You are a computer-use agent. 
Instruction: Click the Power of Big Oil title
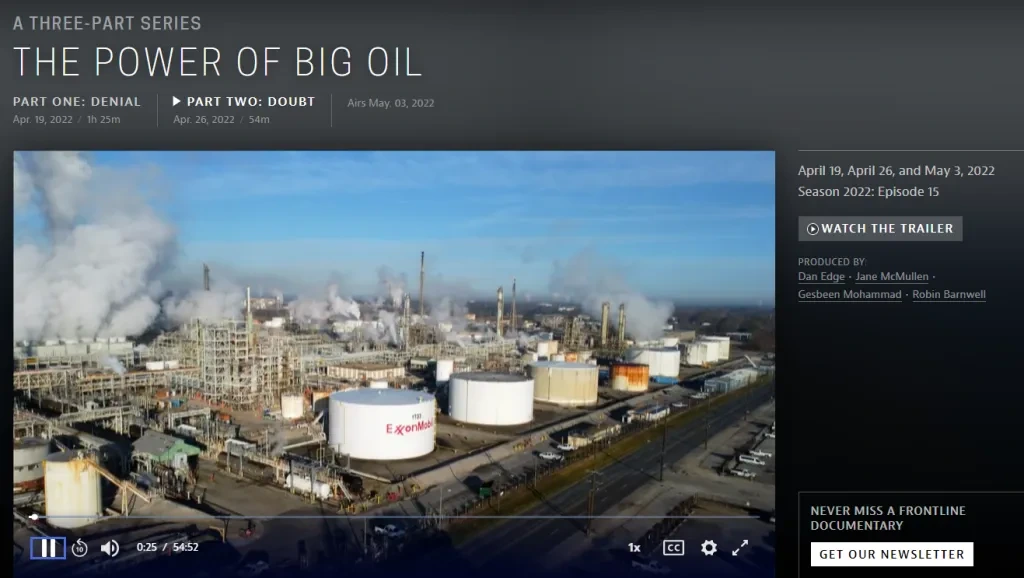coord(217,62)
